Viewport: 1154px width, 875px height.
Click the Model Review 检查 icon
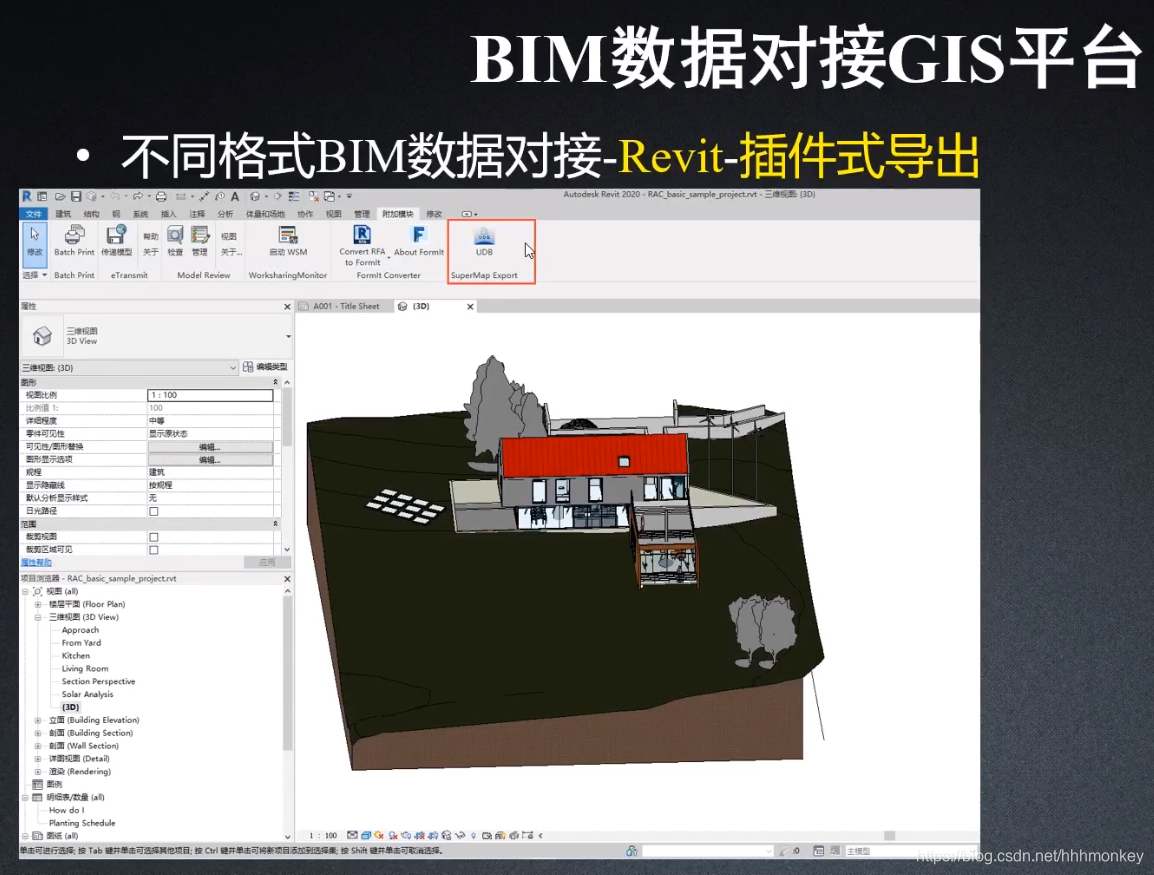(x=175, y=235)
